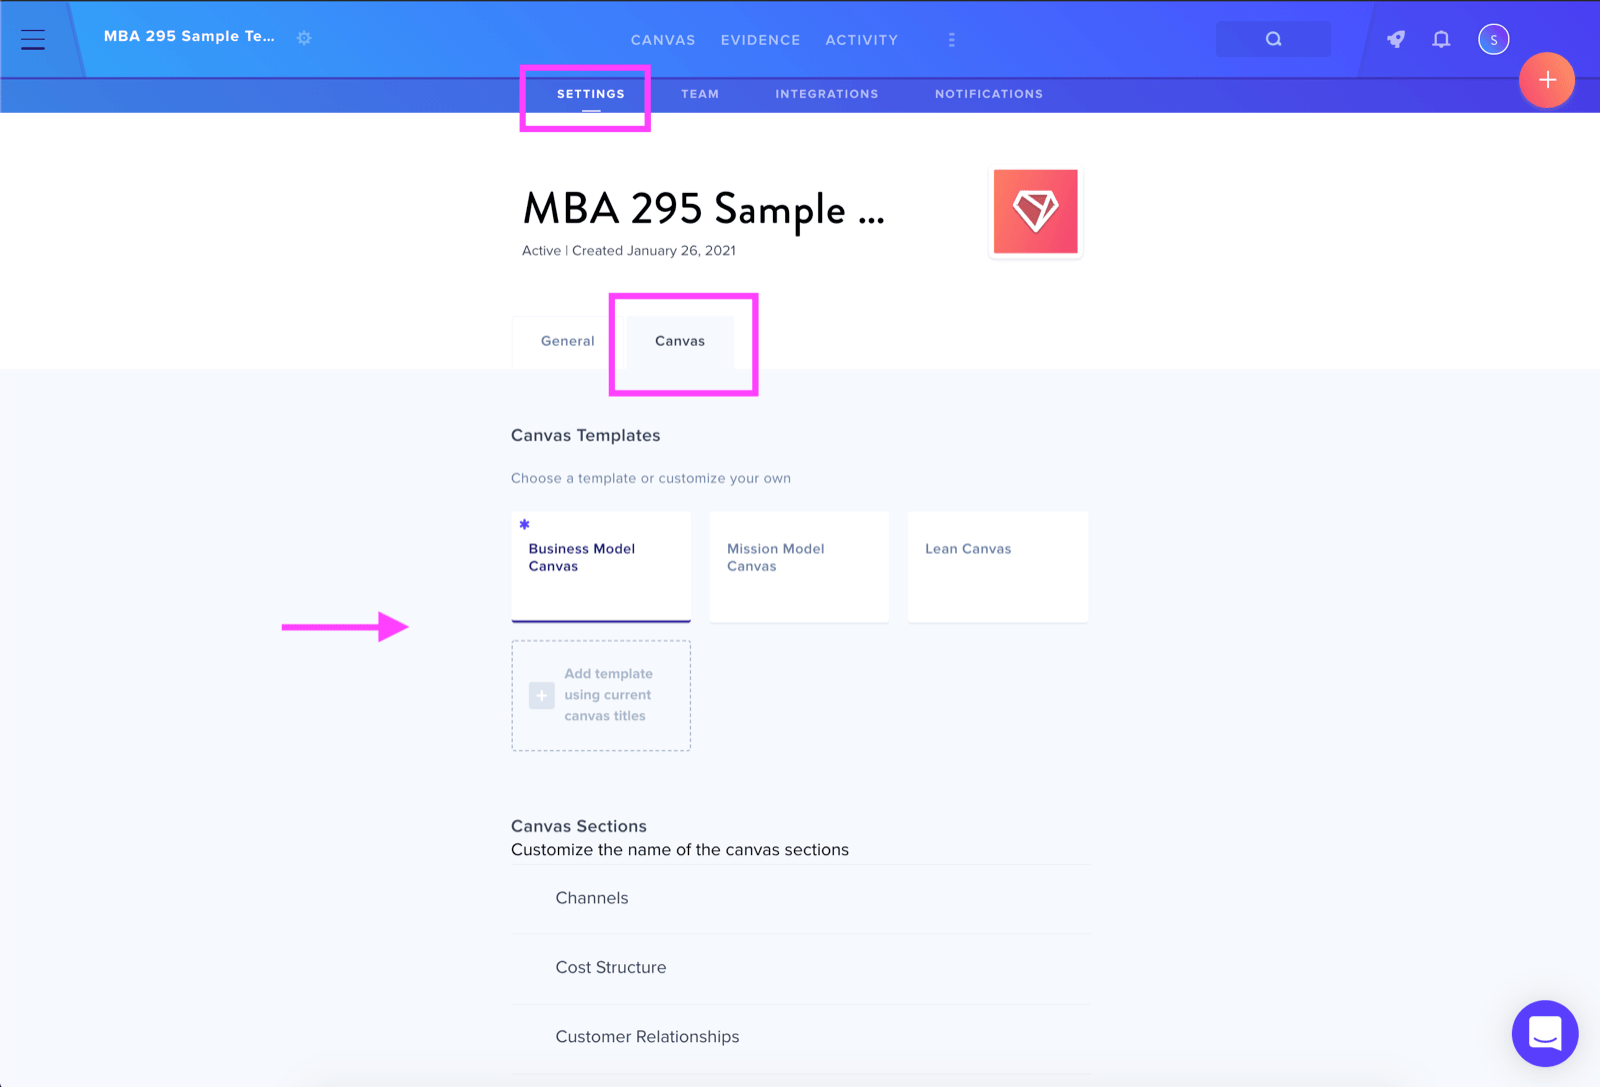Open the rocket launch icon

(1396, 39)
